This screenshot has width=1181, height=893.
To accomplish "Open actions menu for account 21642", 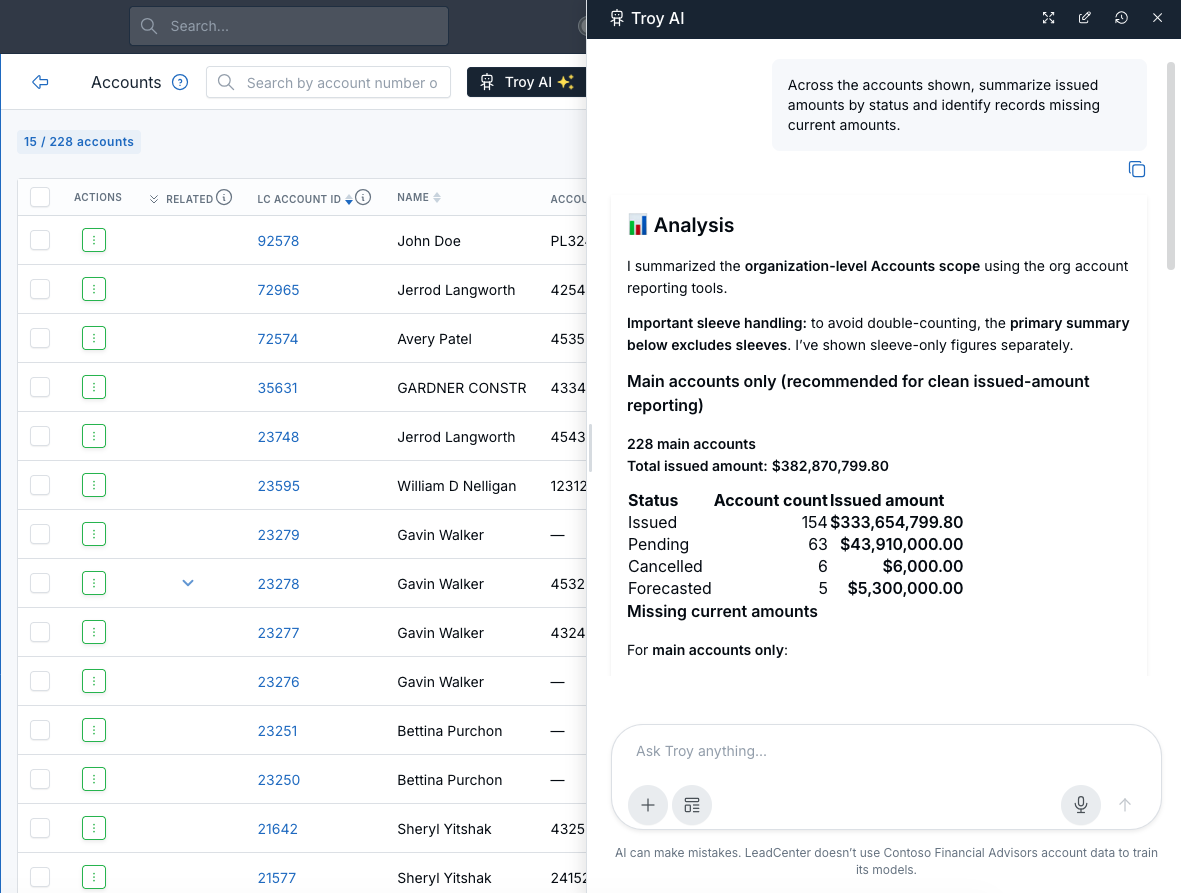I will (93, 827).
